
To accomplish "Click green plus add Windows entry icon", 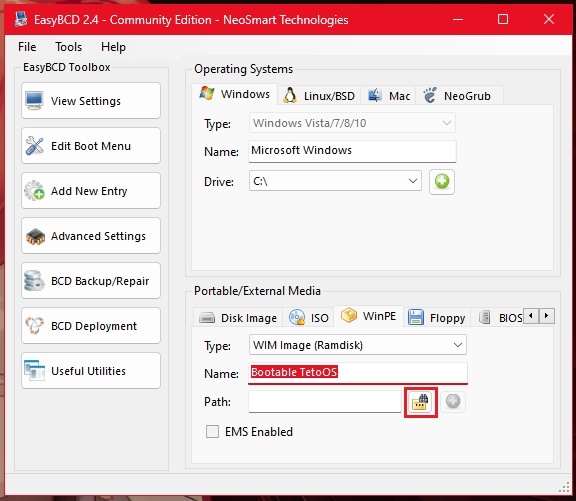I will [x=442, y=181].
